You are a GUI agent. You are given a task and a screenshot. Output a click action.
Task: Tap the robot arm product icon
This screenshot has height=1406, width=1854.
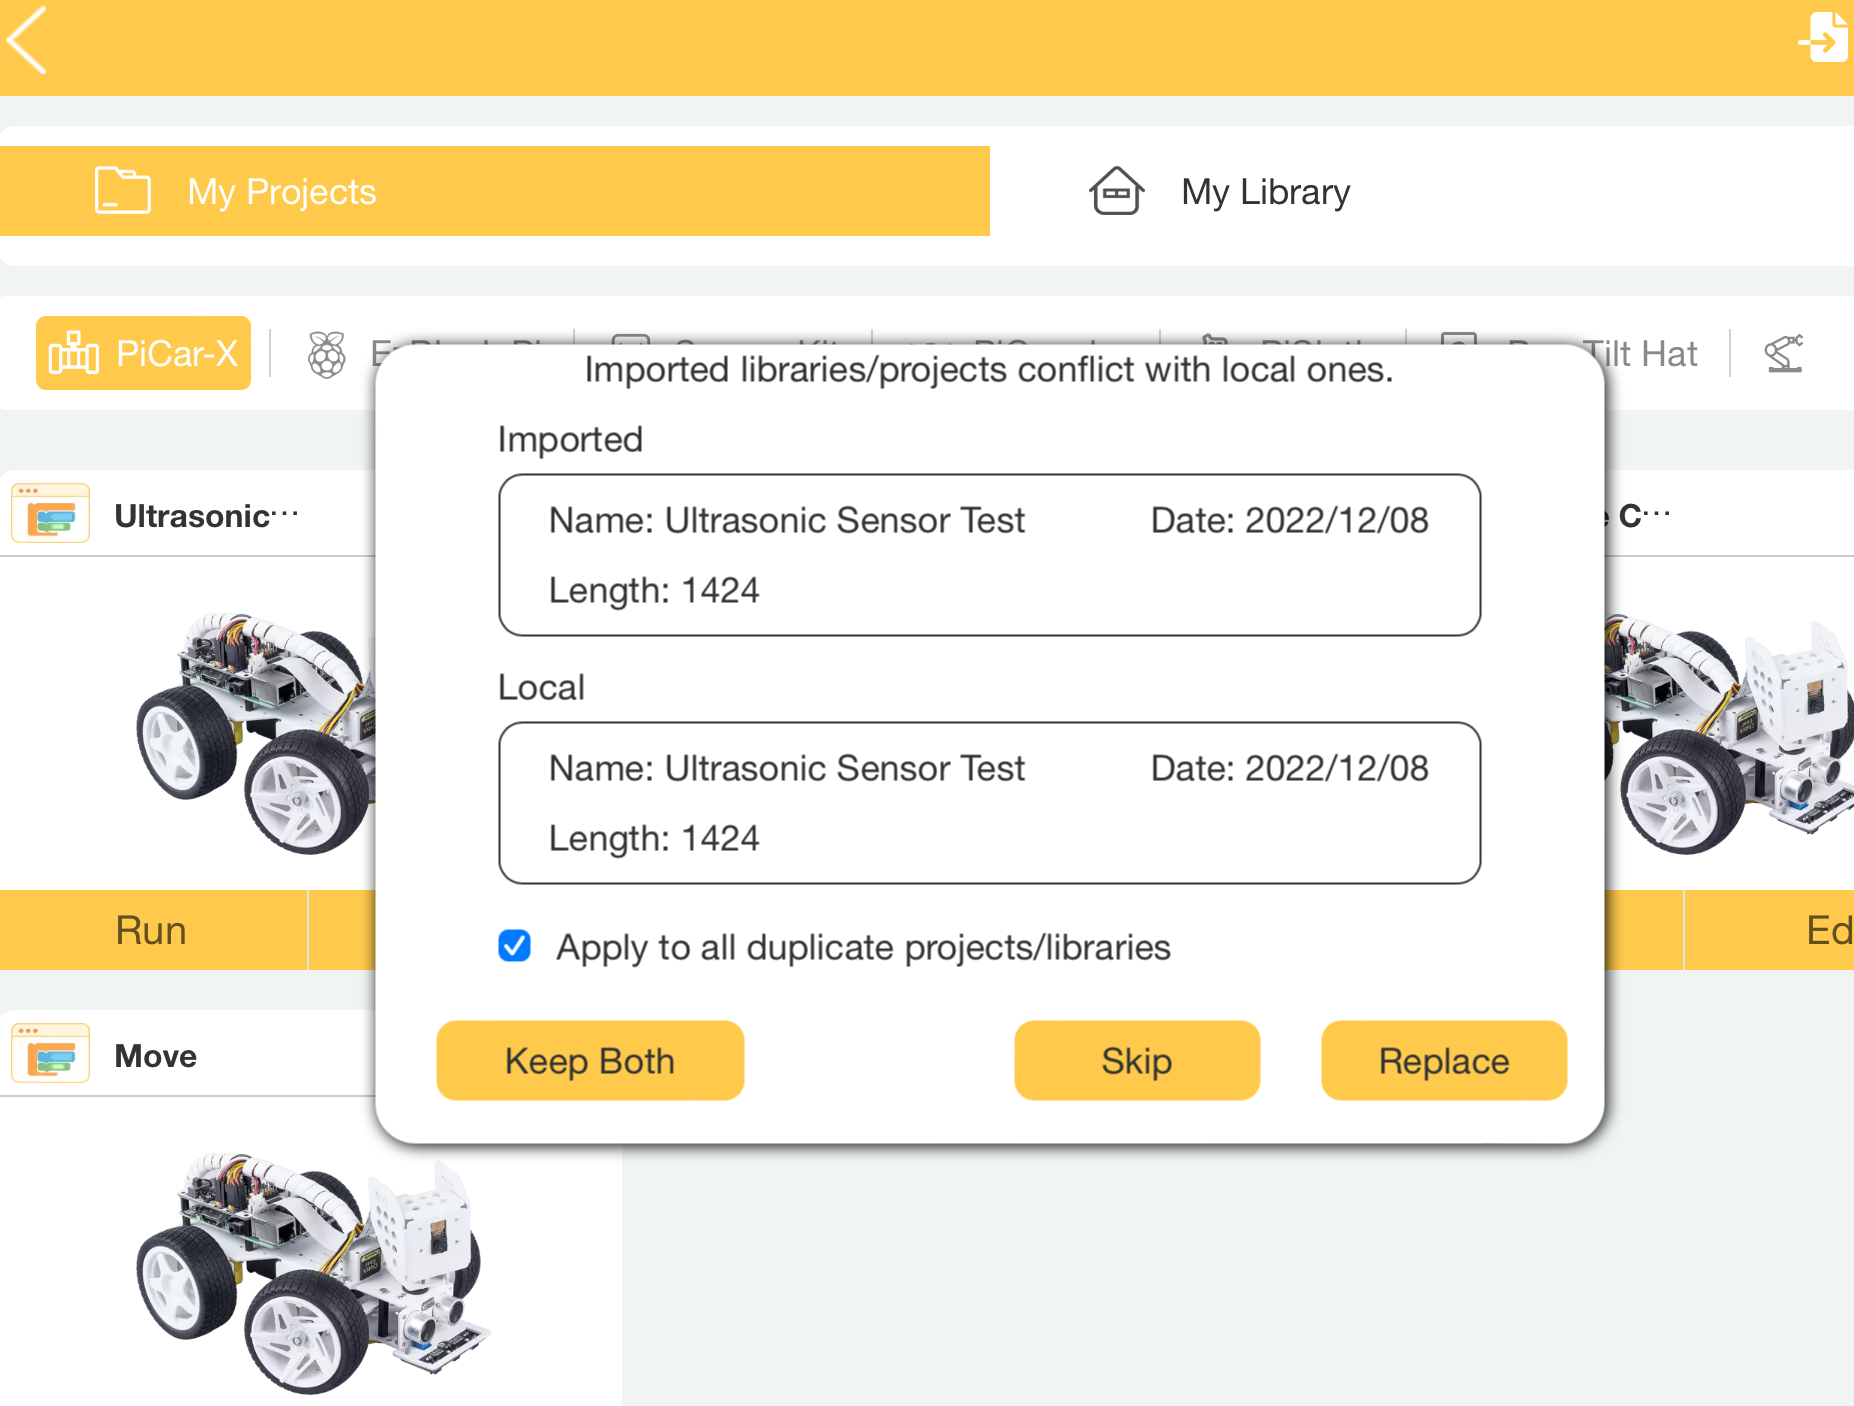point(1784,353)
